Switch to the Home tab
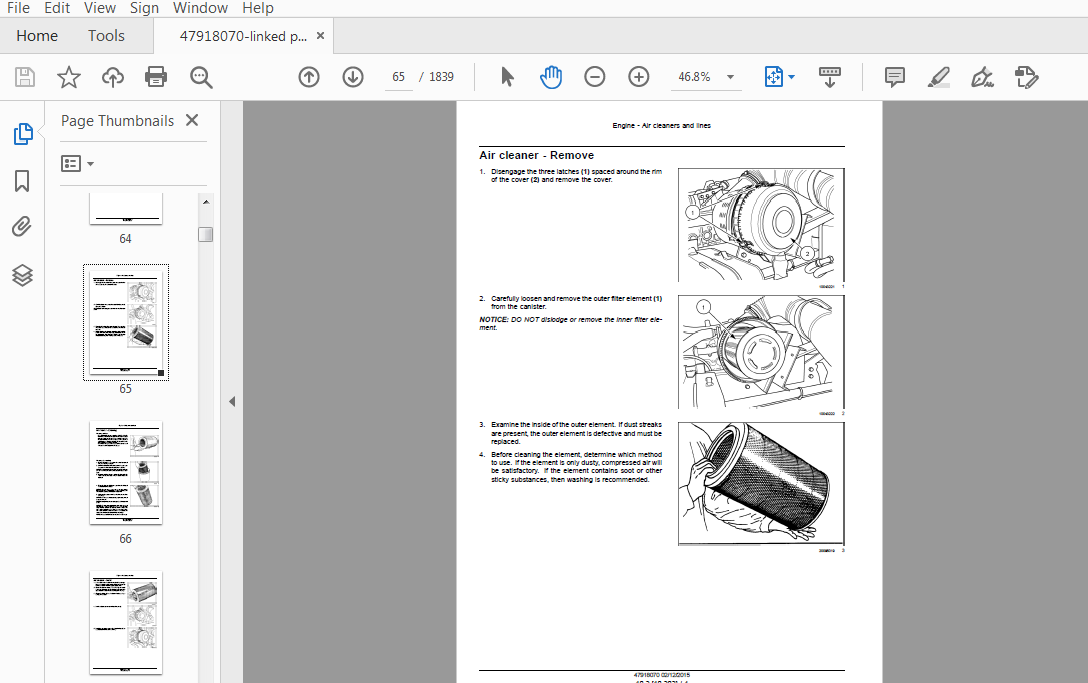 pos(37,35)
